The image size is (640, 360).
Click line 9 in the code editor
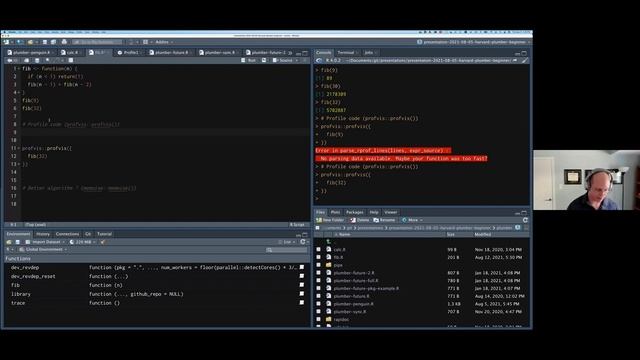tap(165, 132)
